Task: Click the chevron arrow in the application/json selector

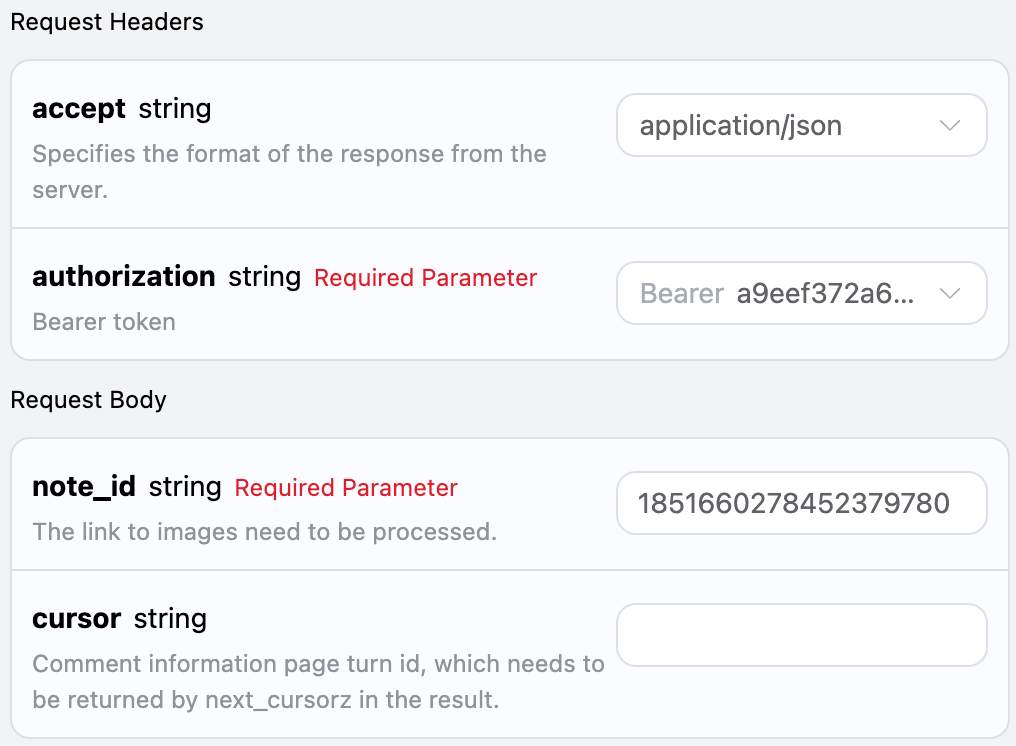Action: click(950, 126)
